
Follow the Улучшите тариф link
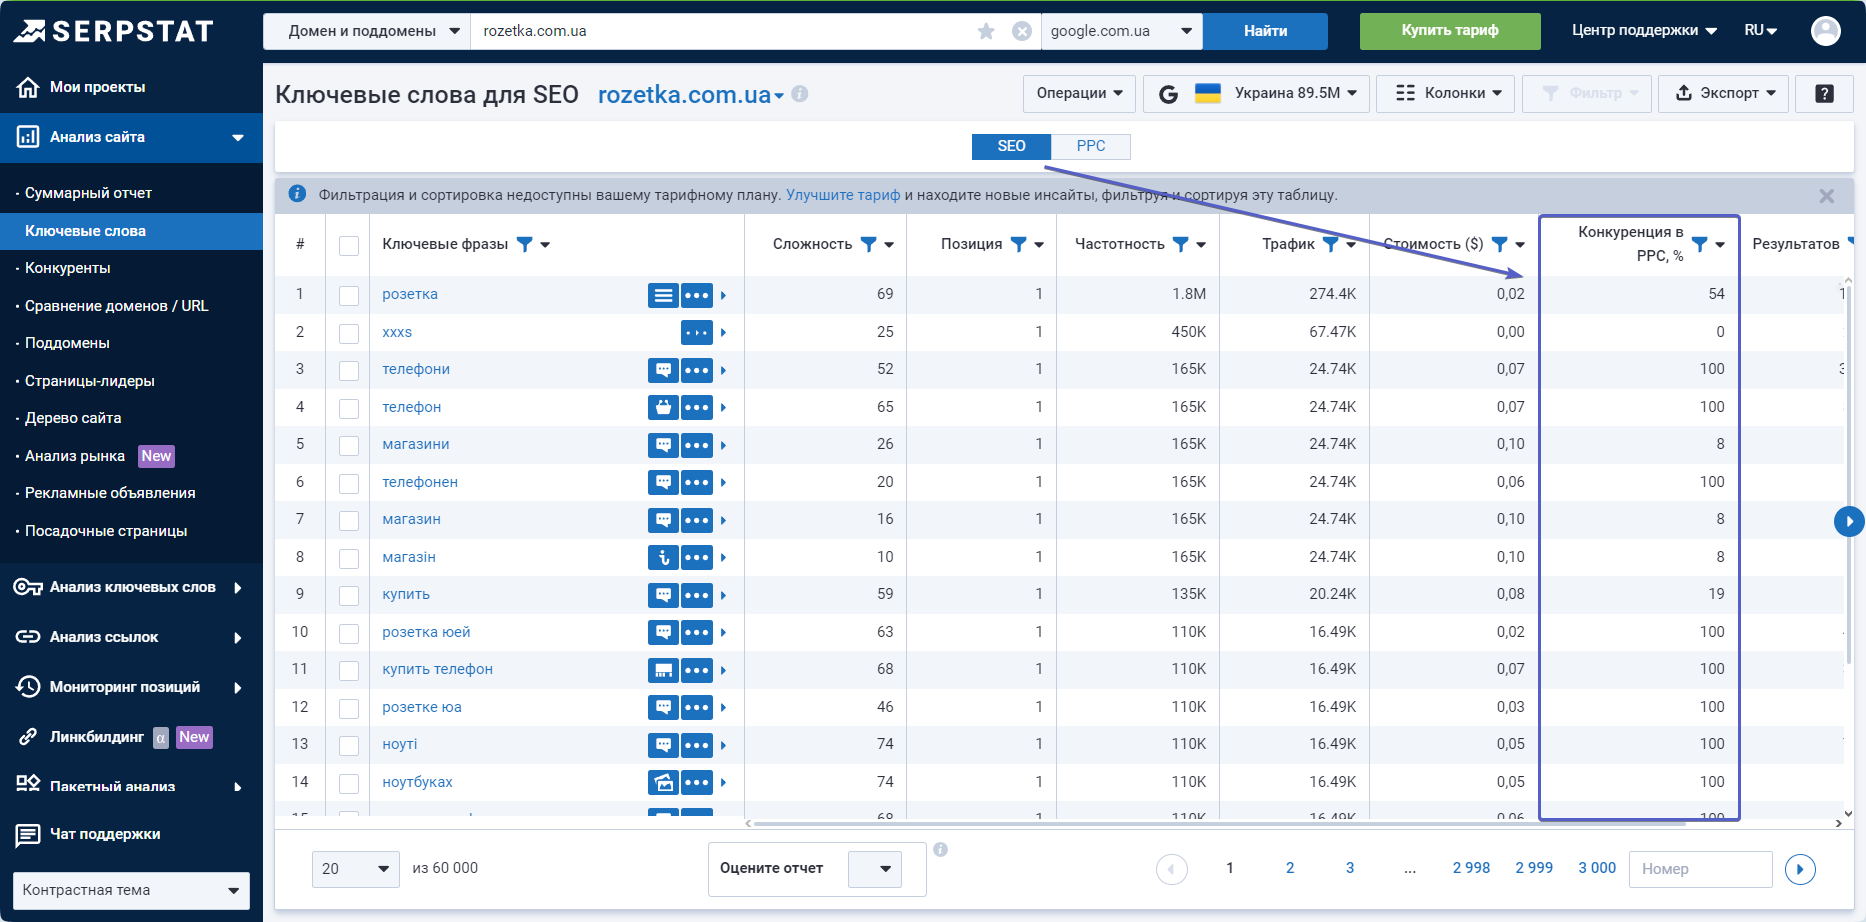[842, 195]
